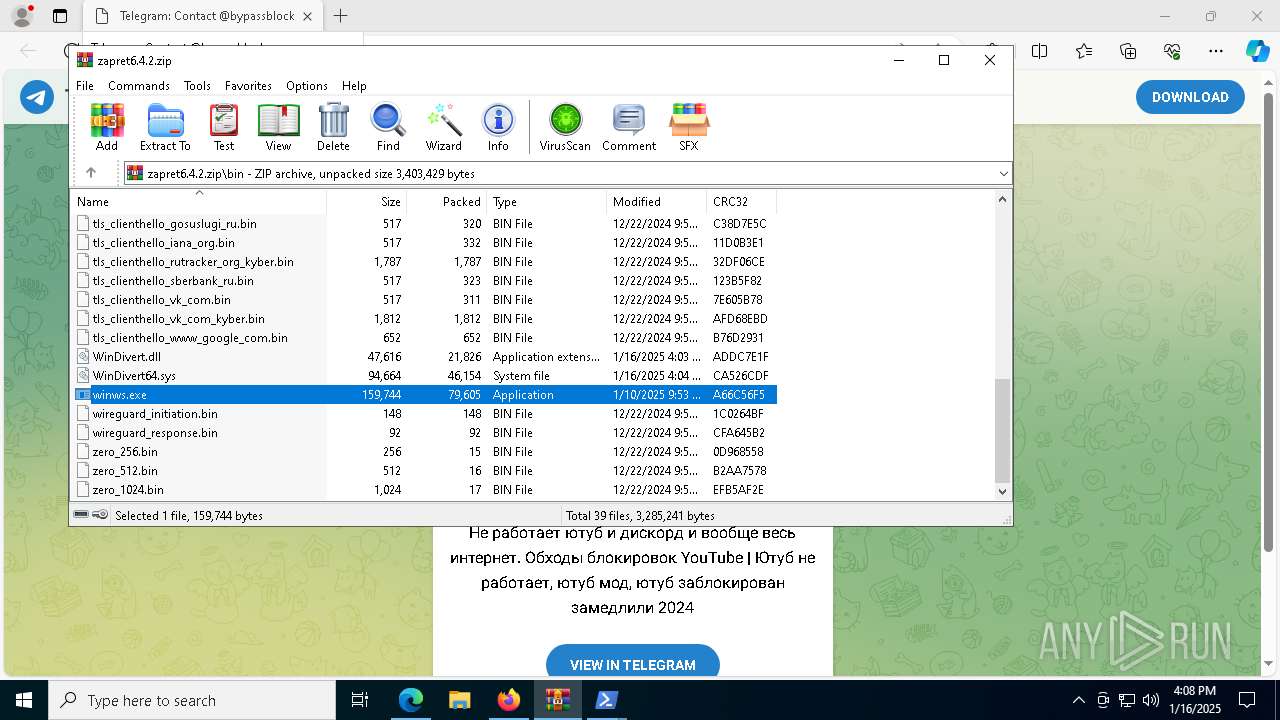Open the Tools menu
The image size is (1280, 720).
point(197,86)
